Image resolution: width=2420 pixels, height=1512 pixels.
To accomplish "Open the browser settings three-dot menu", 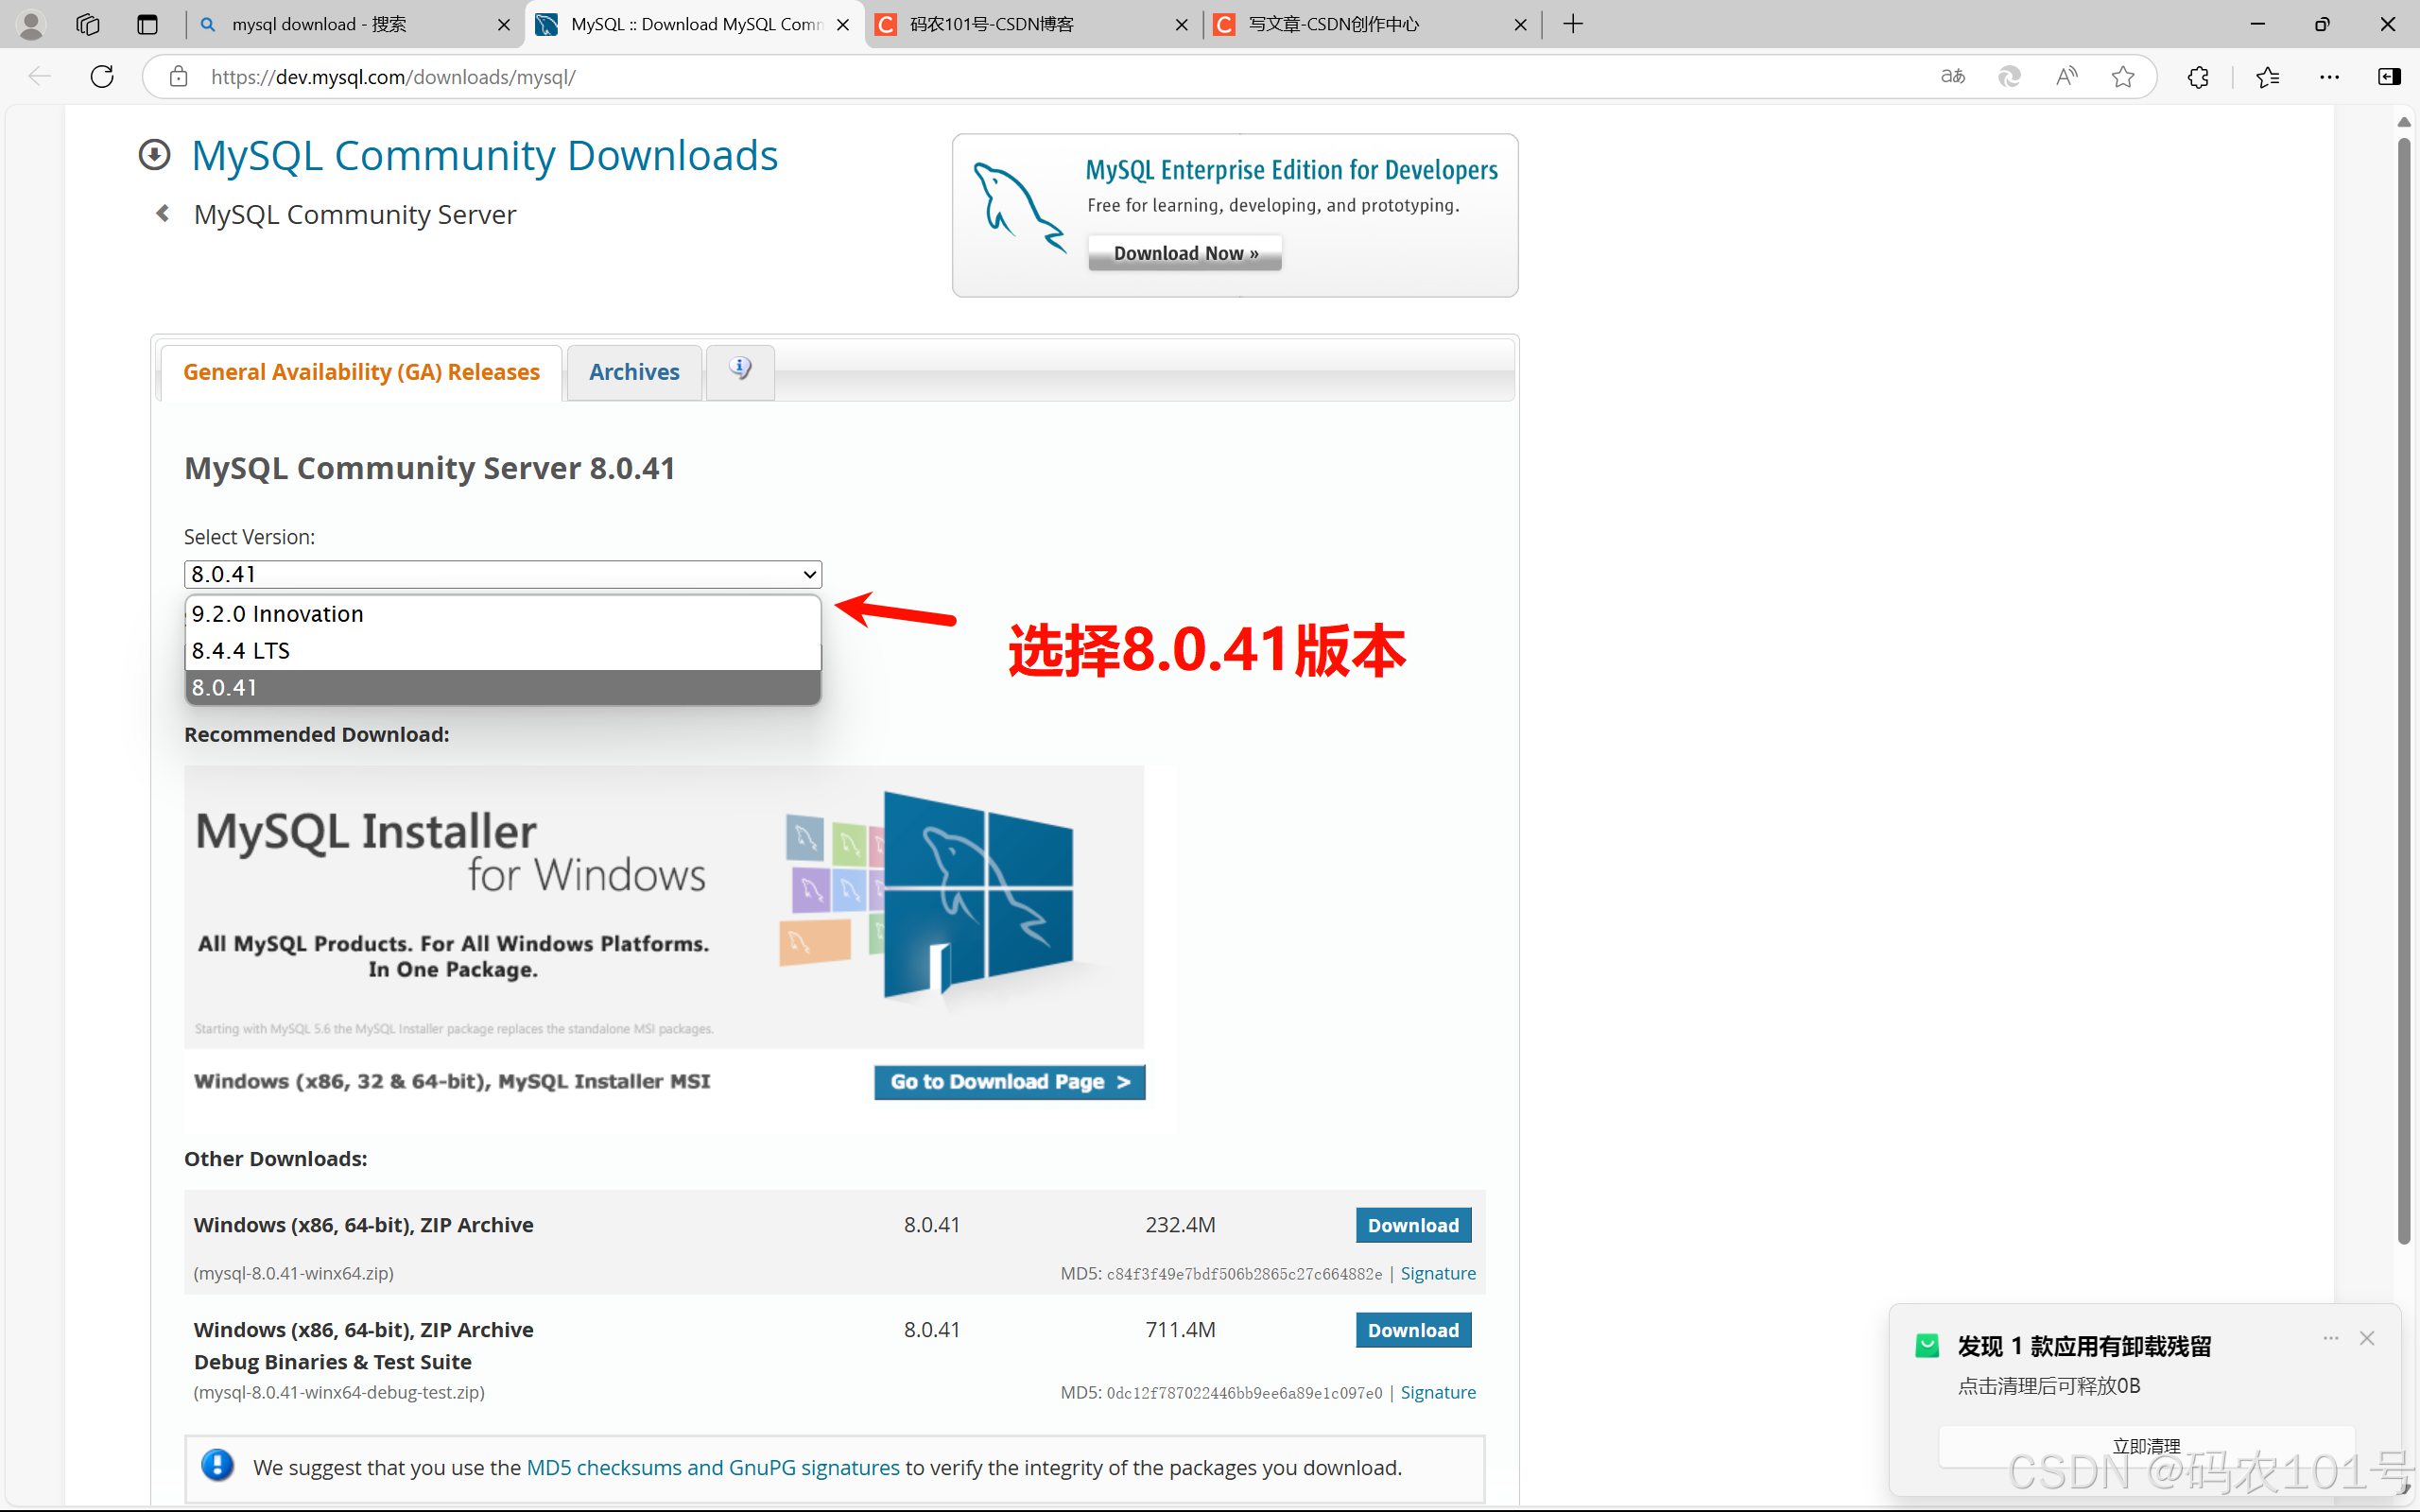I will (2329, 77).
